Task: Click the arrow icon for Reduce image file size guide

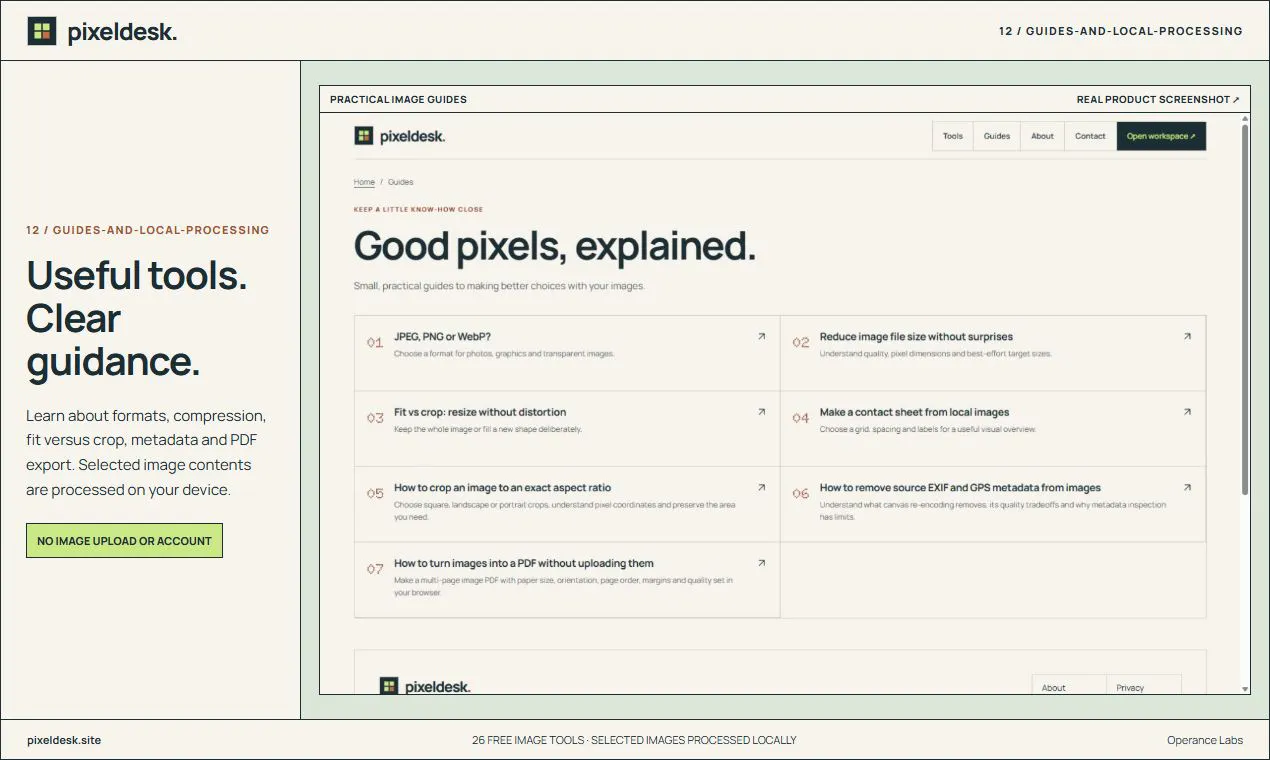Action: pos(1187,336)
